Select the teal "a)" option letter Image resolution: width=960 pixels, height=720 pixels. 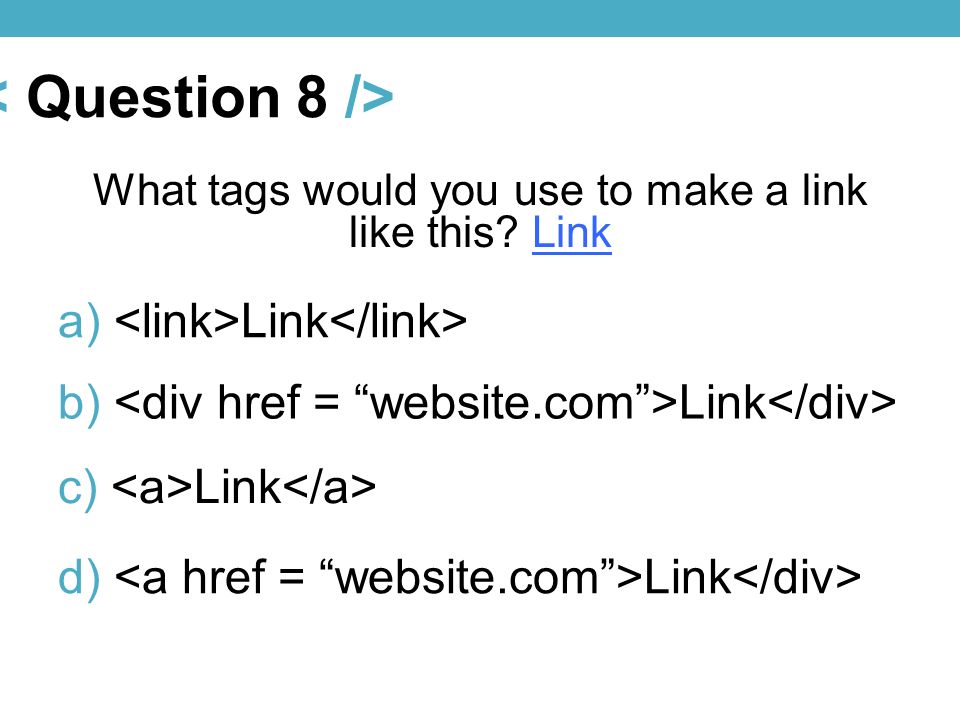78,323
